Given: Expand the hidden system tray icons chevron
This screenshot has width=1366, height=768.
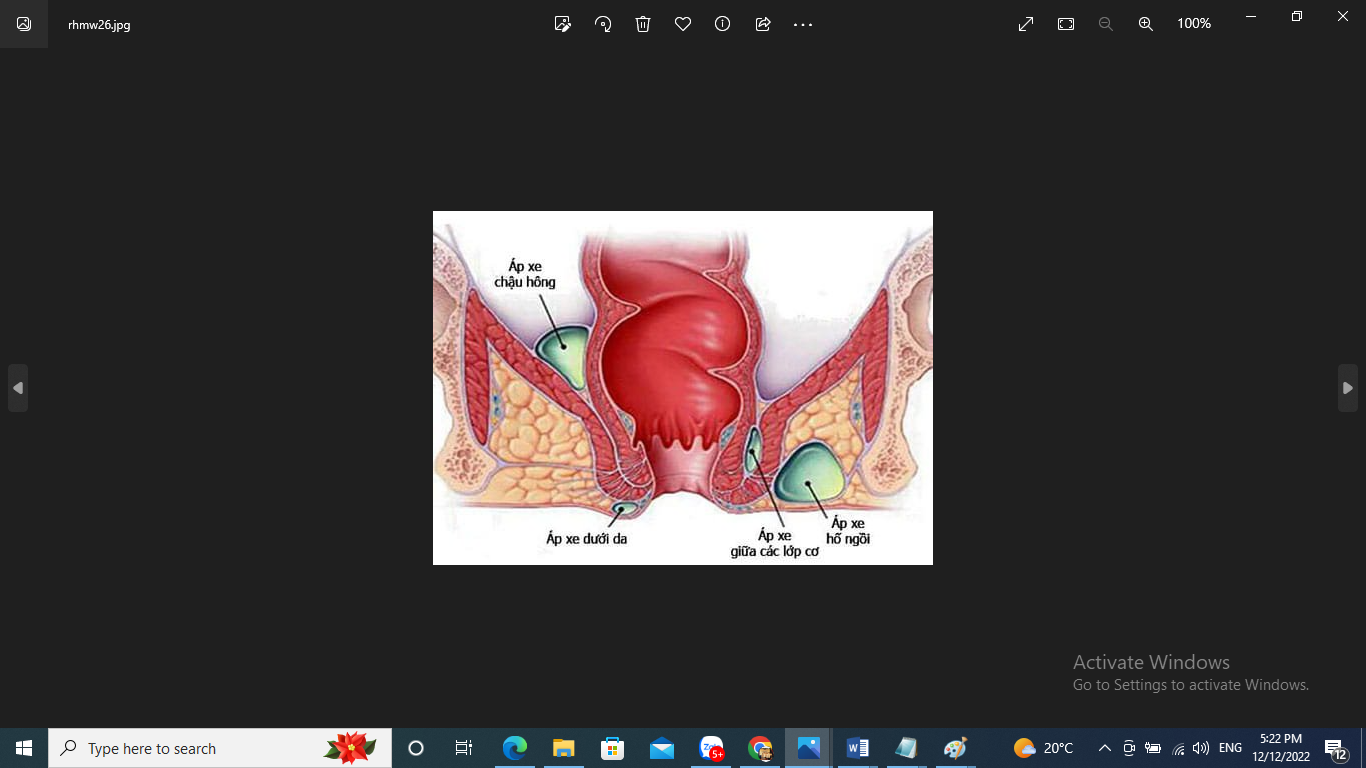Looking at the screenshot, I should 1105,748.
